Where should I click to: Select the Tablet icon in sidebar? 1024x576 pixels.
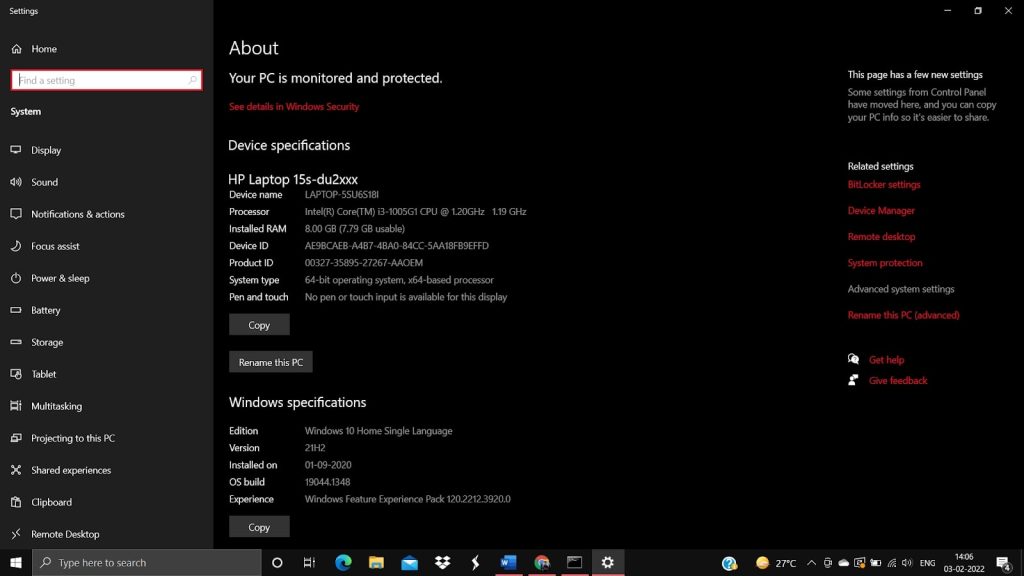coord(16,374)
